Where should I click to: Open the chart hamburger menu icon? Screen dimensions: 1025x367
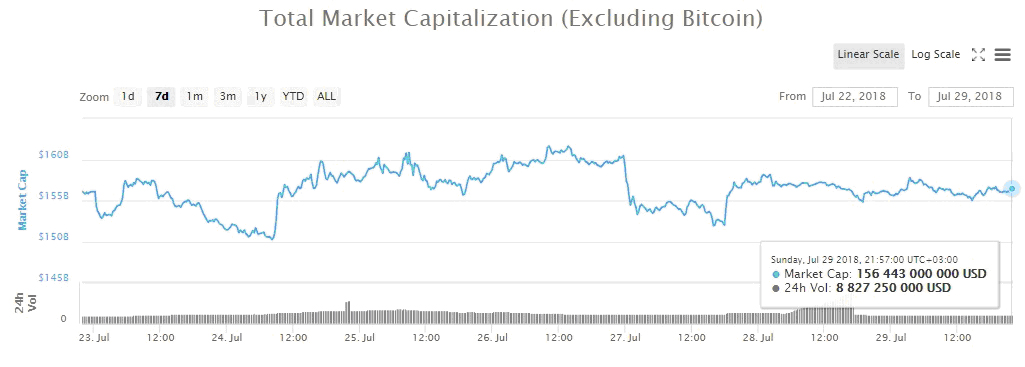coord(1003,55)
